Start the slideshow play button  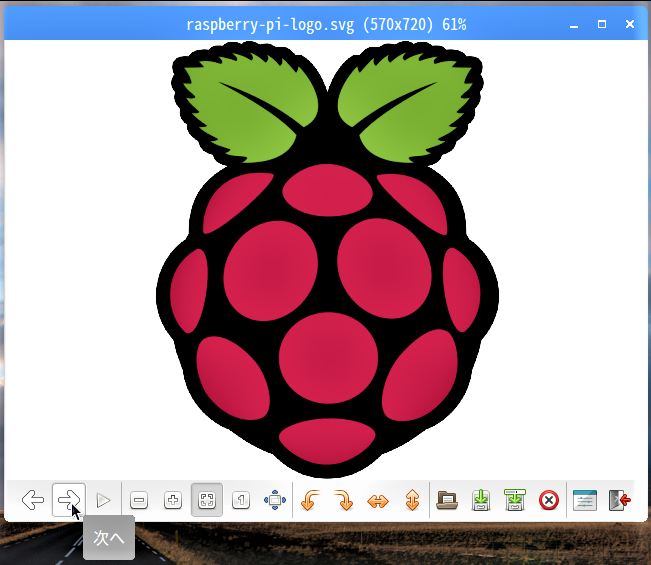103,500
